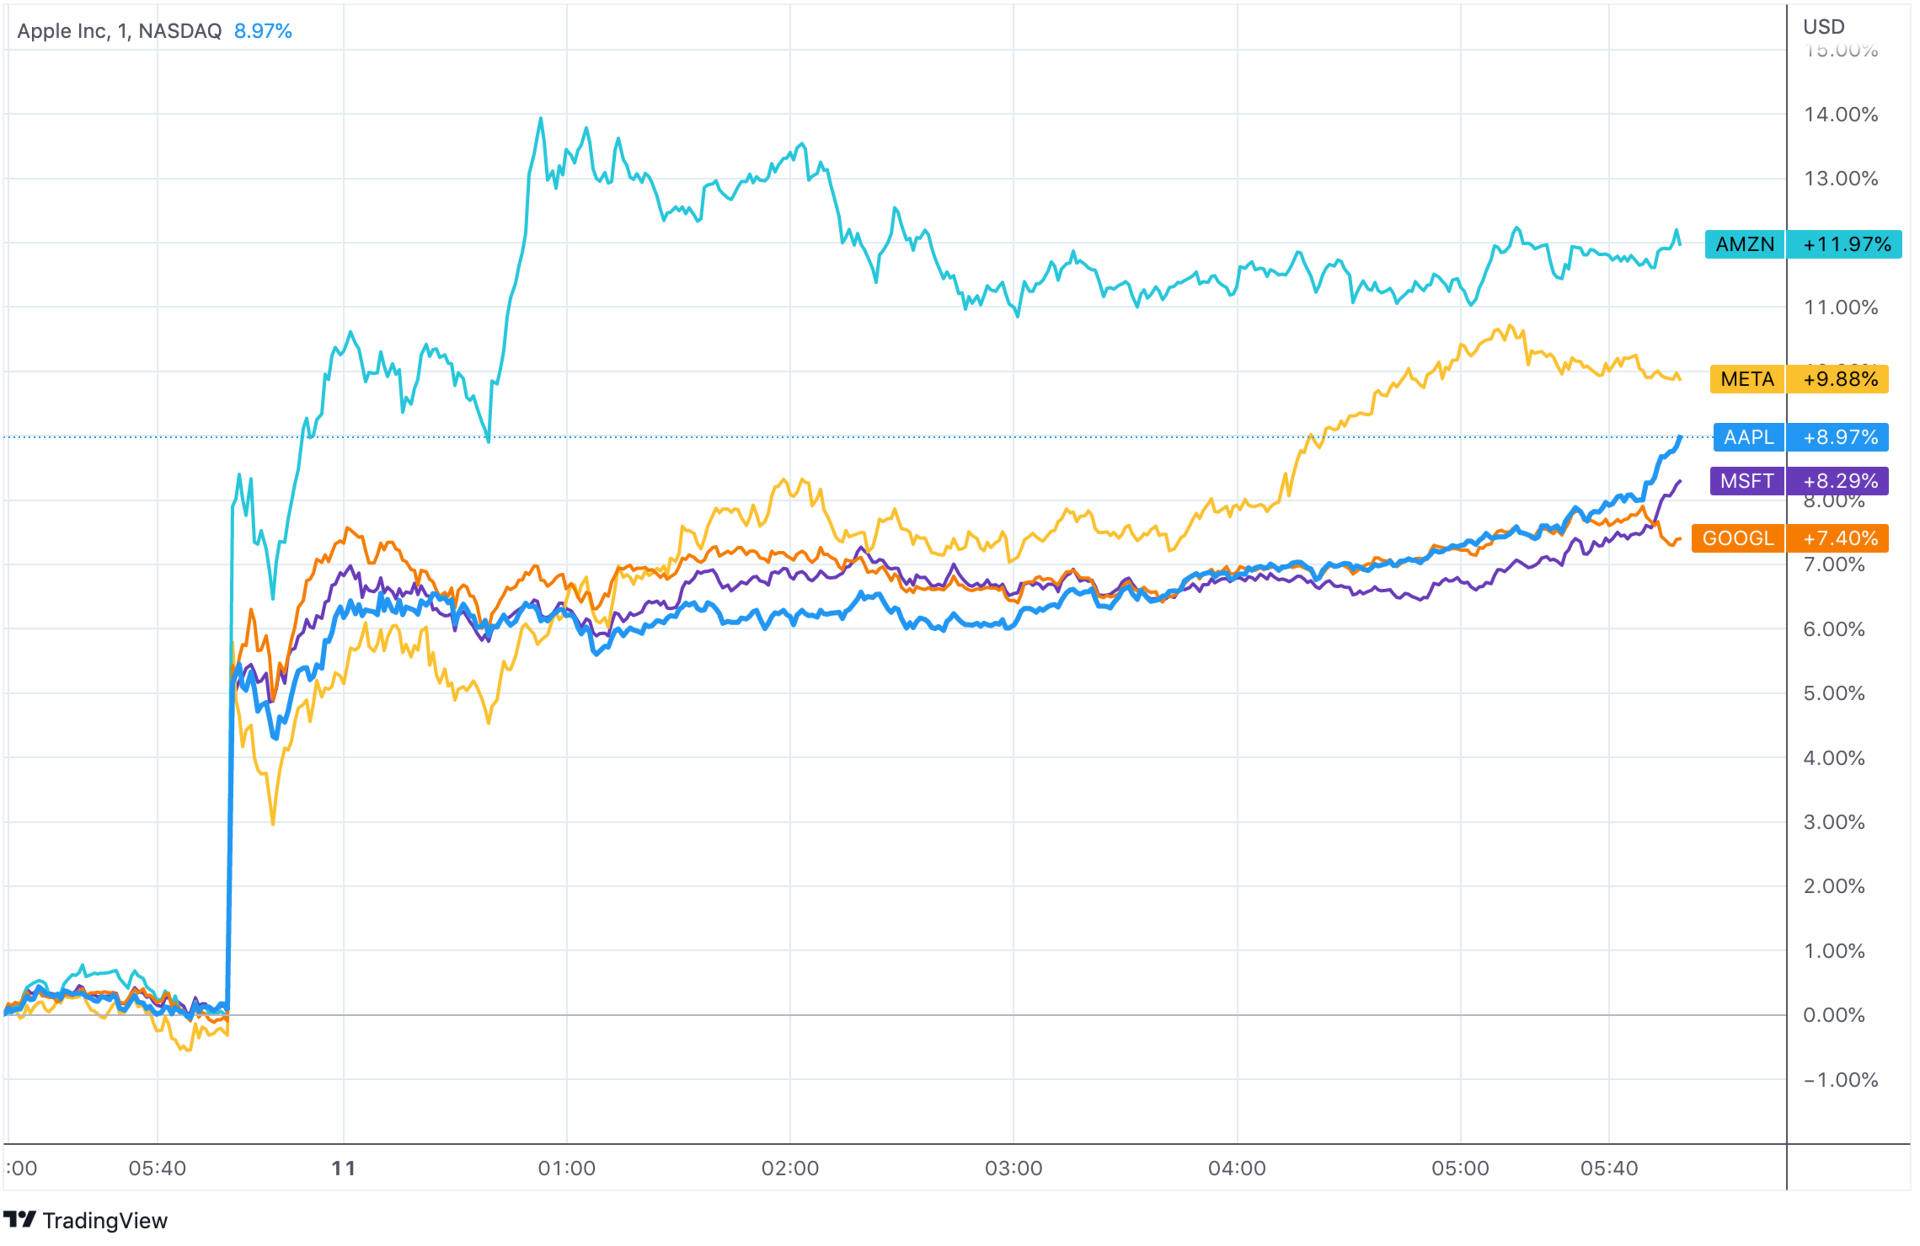
Task: Open the USD currency selector
Action: (x=1823, y=27)
